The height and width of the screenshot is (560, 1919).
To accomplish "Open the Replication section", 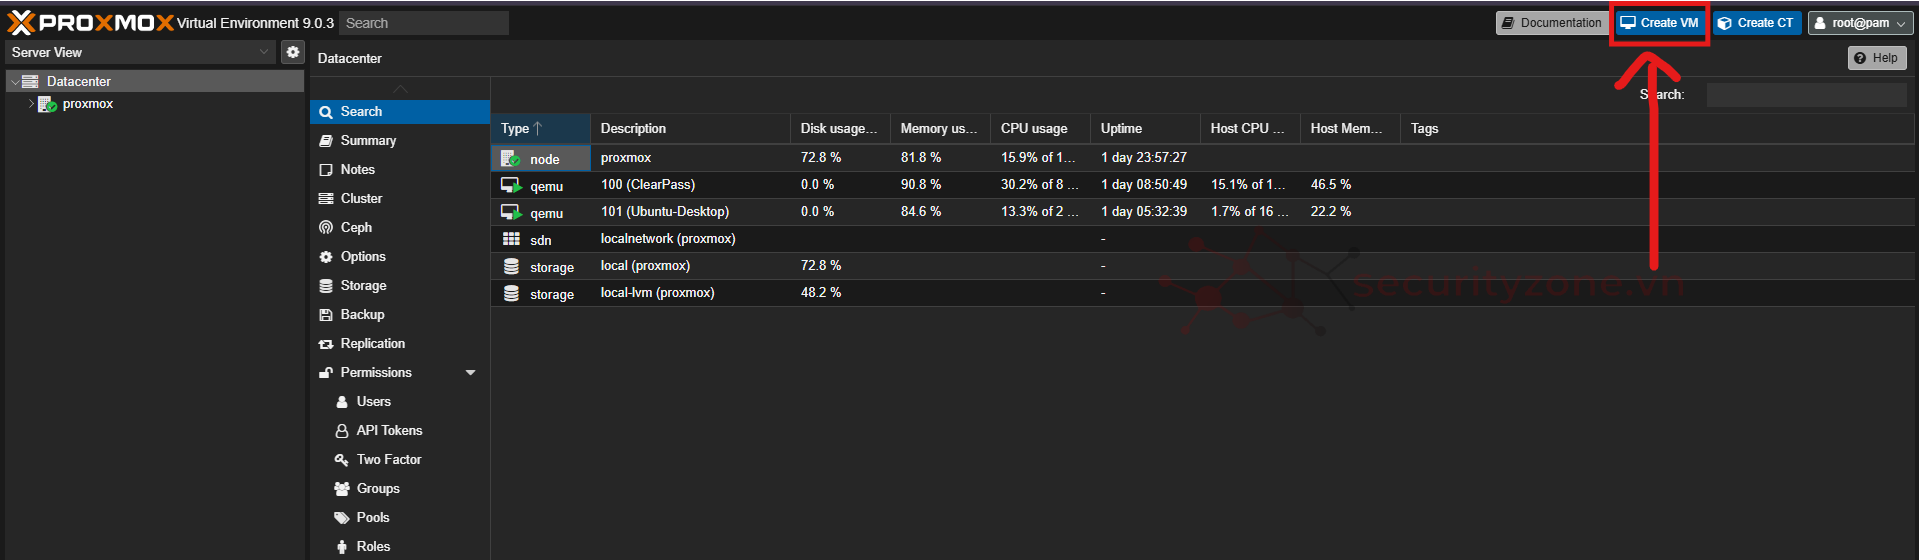I will pos(400,344).
